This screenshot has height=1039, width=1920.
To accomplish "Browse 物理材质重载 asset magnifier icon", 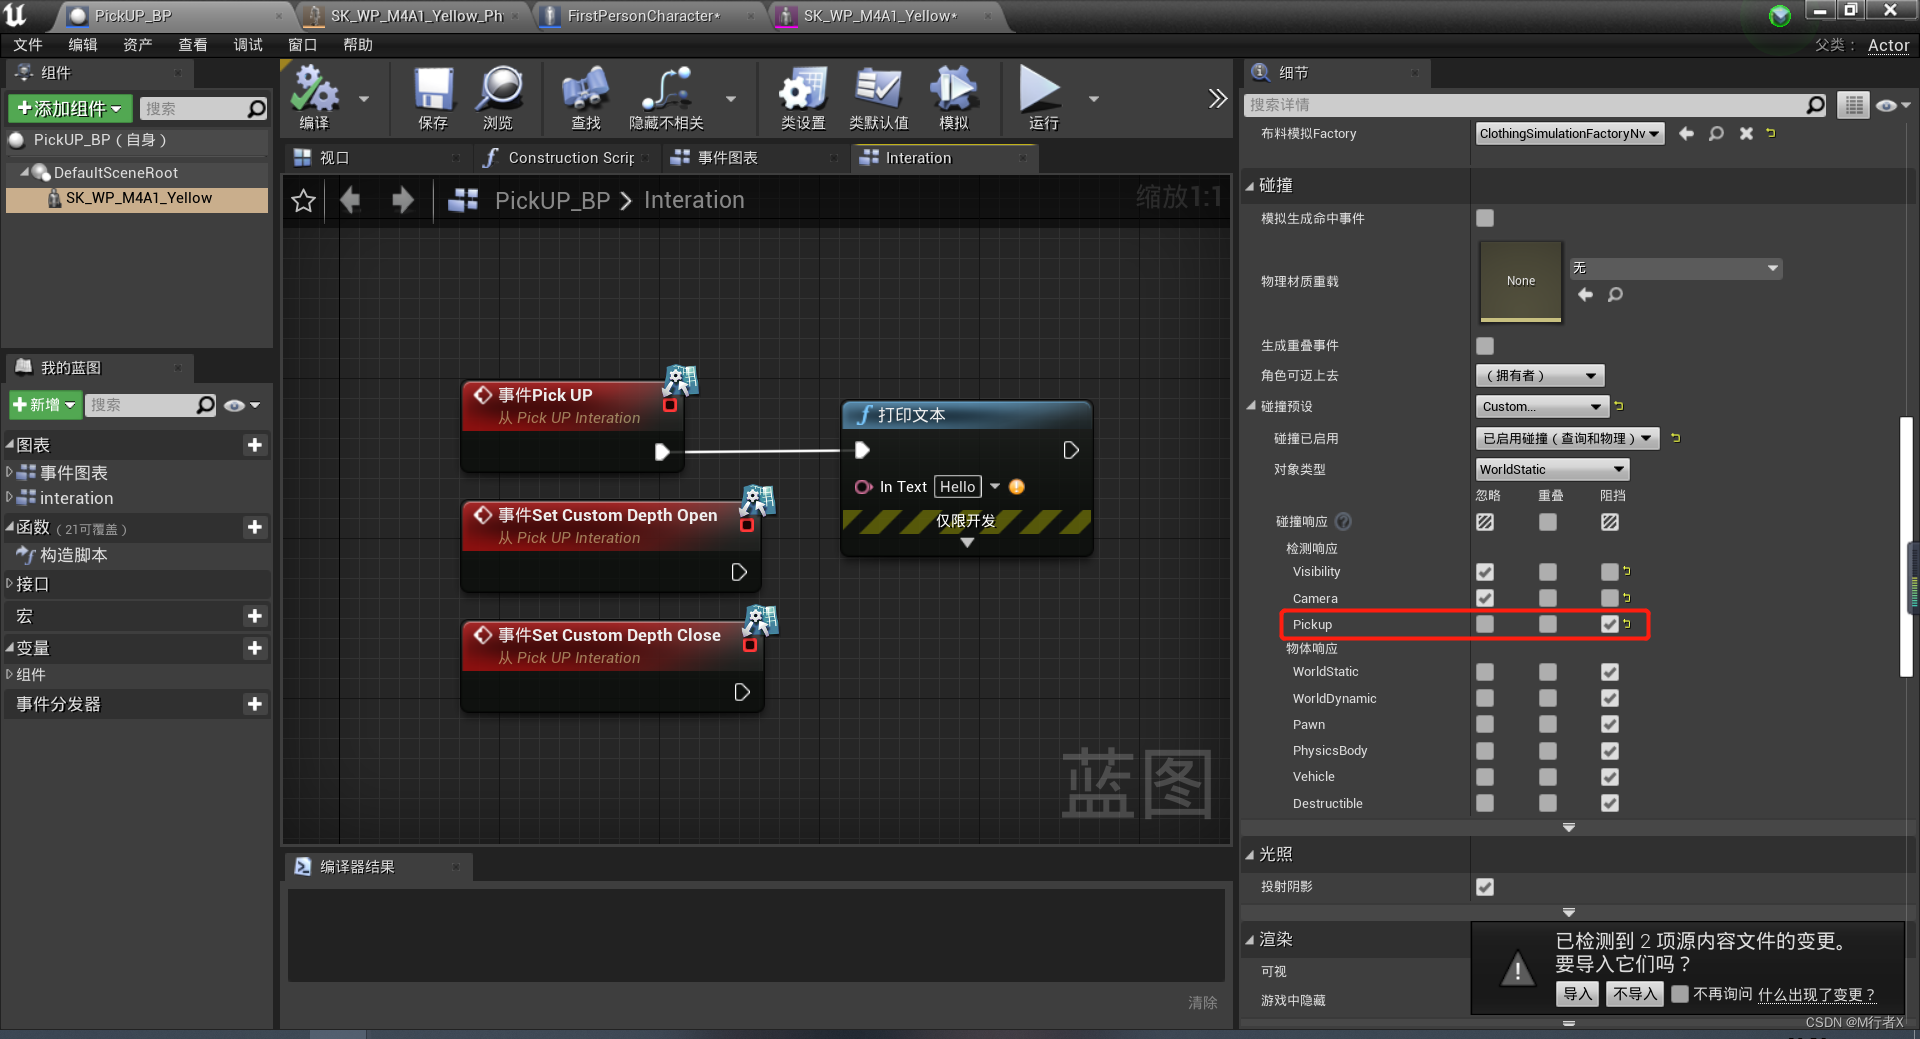I will click(x=1615, y=294).
